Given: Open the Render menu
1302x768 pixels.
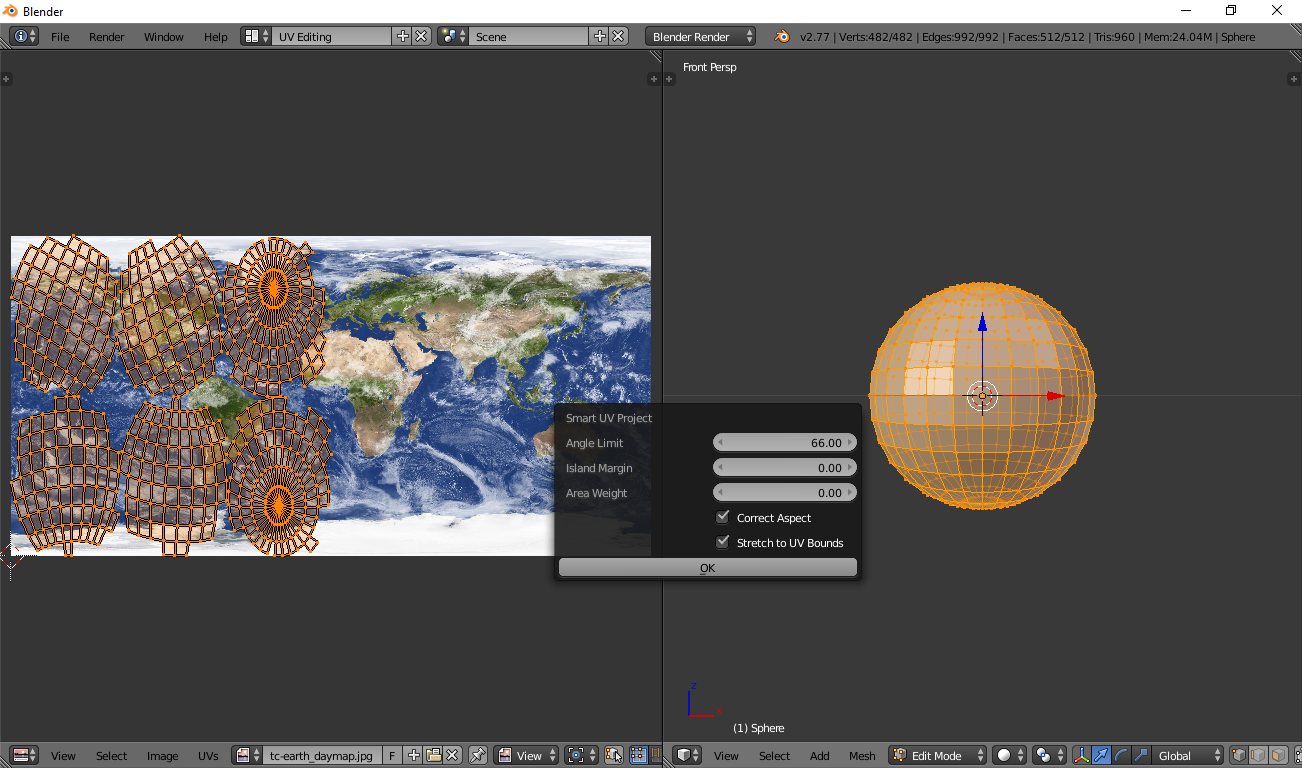Looking at the screenshot, I should pyautogui.click(x=106, y=37).
